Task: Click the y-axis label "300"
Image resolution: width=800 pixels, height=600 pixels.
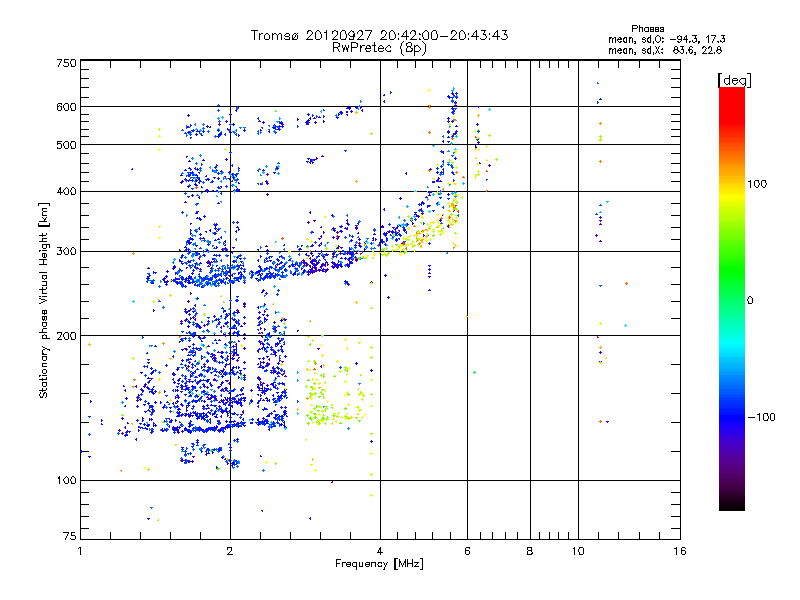Action: [x=66, y=252]
